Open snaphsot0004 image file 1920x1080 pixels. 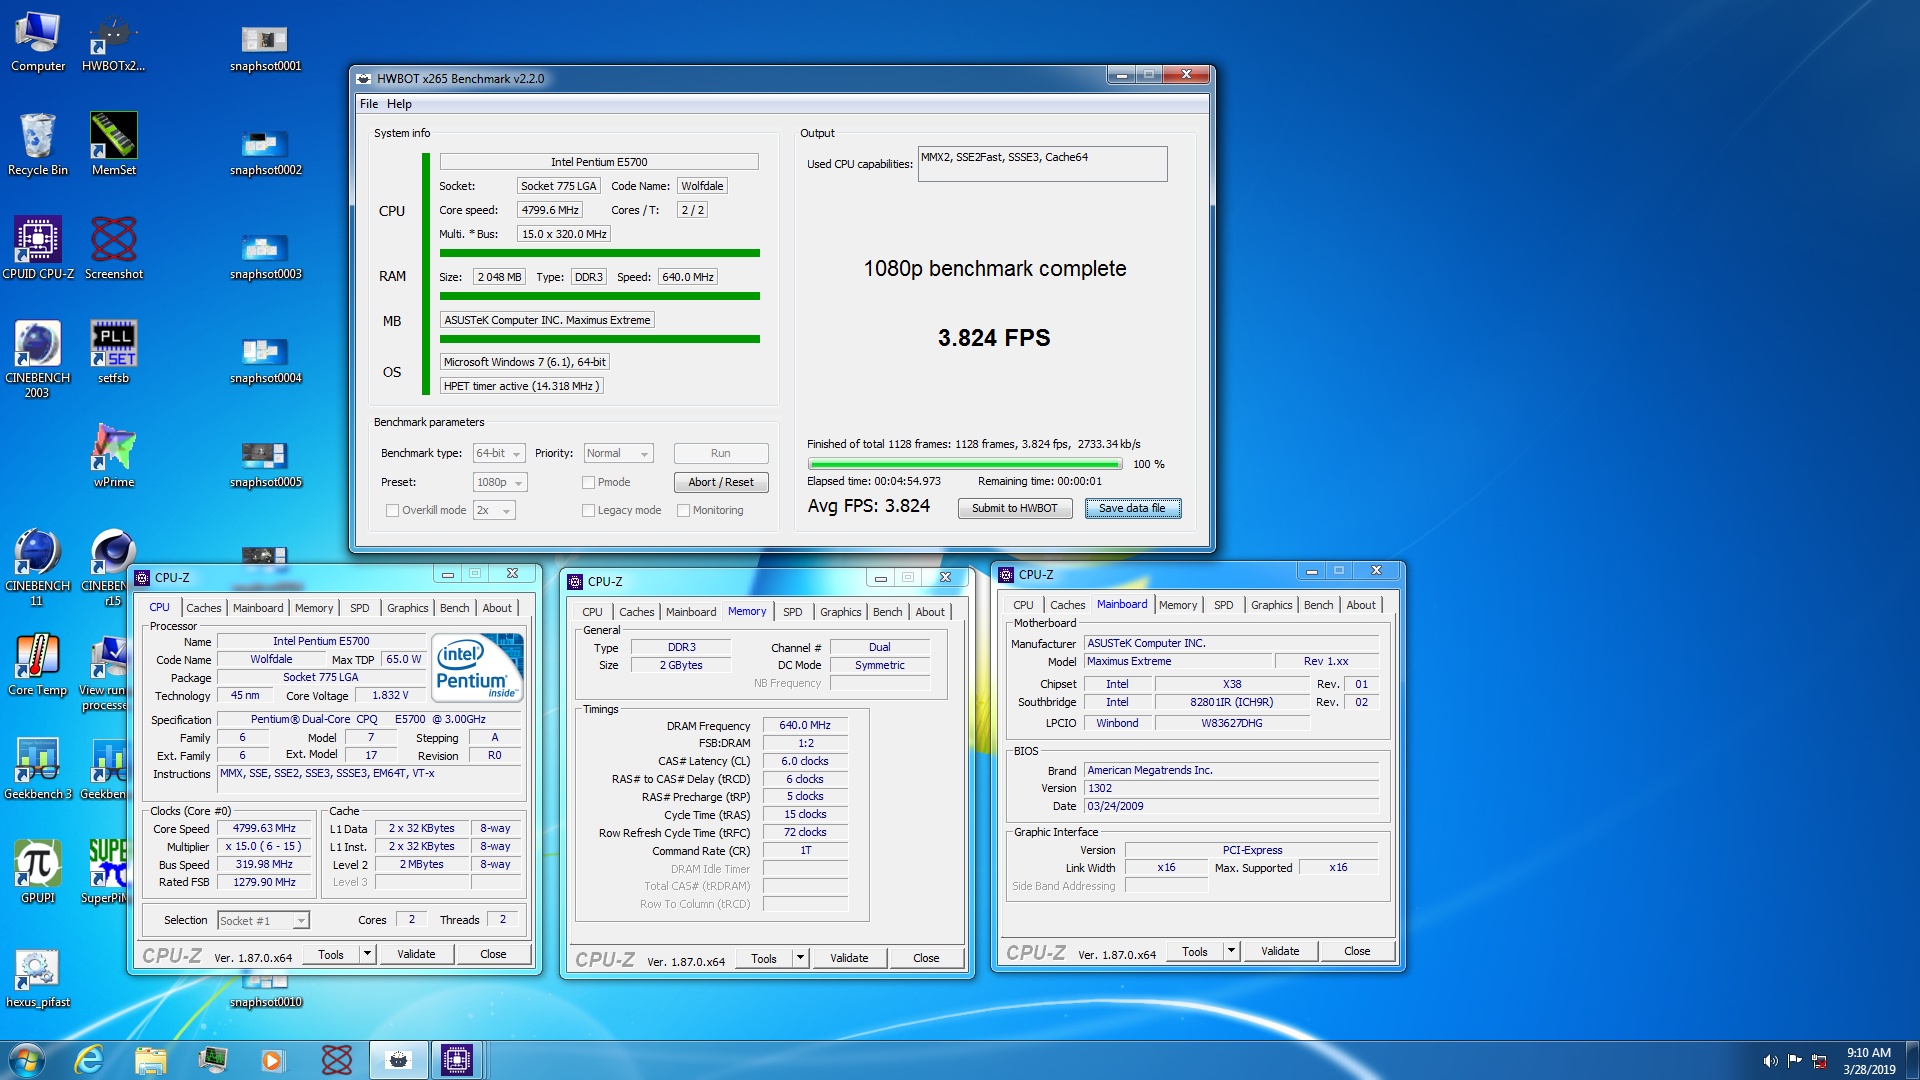265,360
